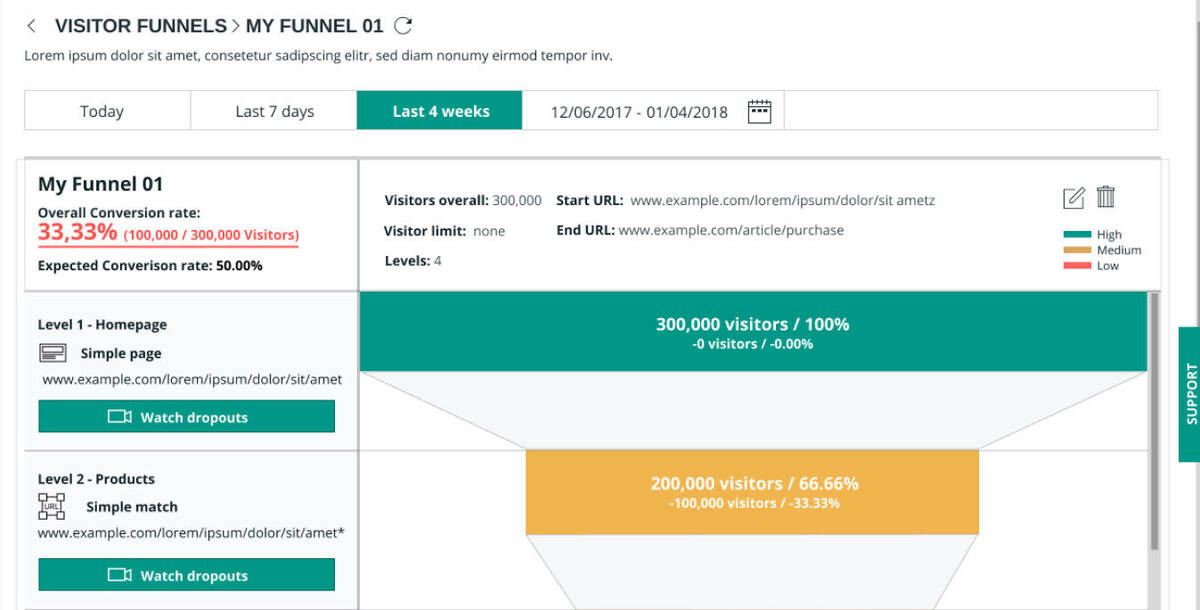Click the date range 12/06/2017 - 01/04/2018 field
Image resolution: width=1200 pixels, height=610 pixels.
(639, 111)
